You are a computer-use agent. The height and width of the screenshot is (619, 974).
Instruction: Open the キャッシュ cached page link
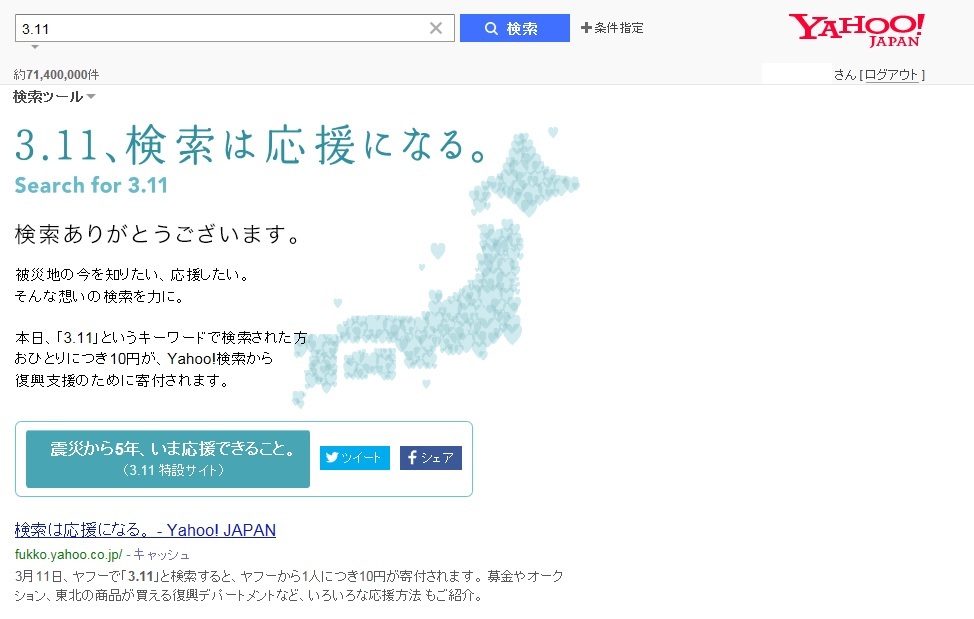pos(162,554)
